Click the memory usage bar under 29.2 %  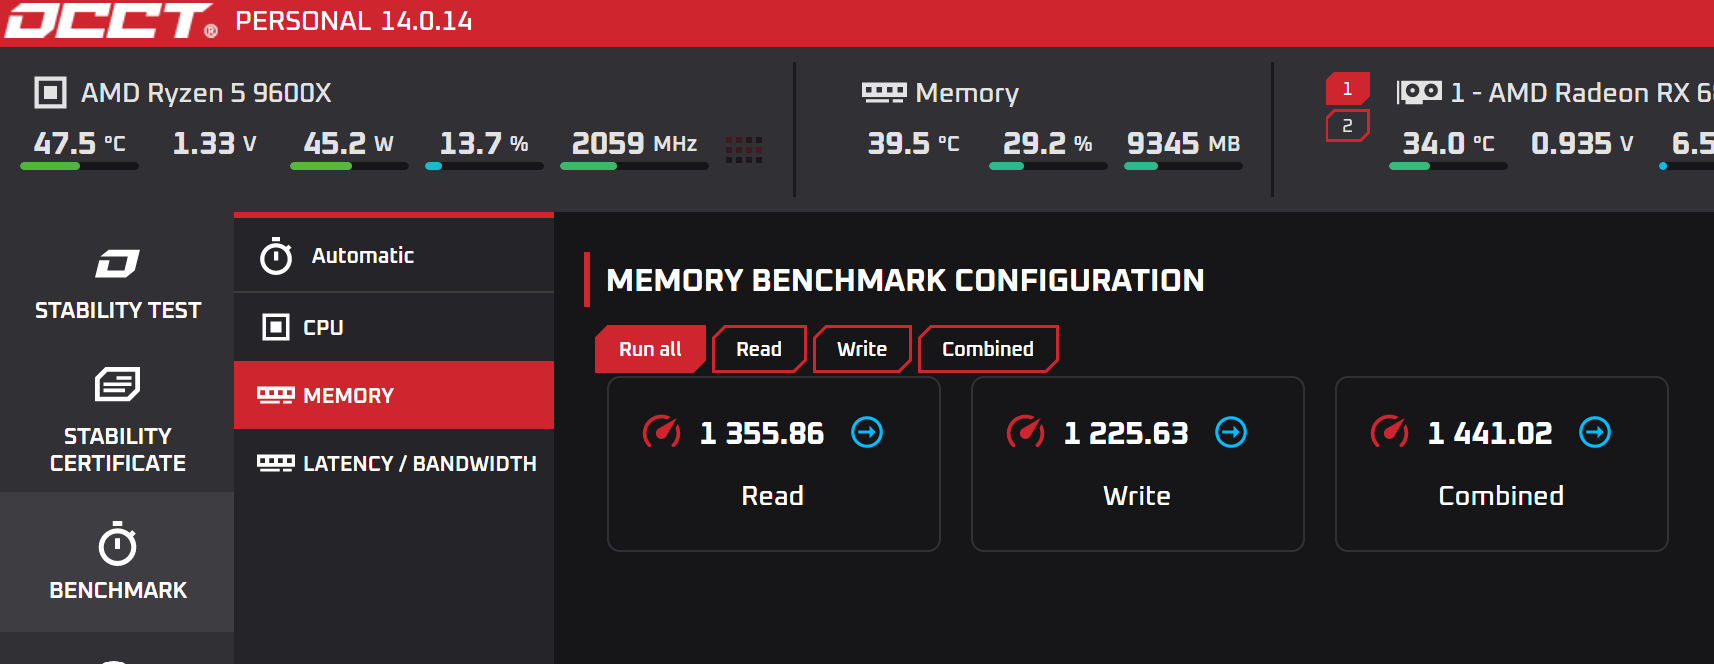pyautogui.click(x=1048, y=166)
